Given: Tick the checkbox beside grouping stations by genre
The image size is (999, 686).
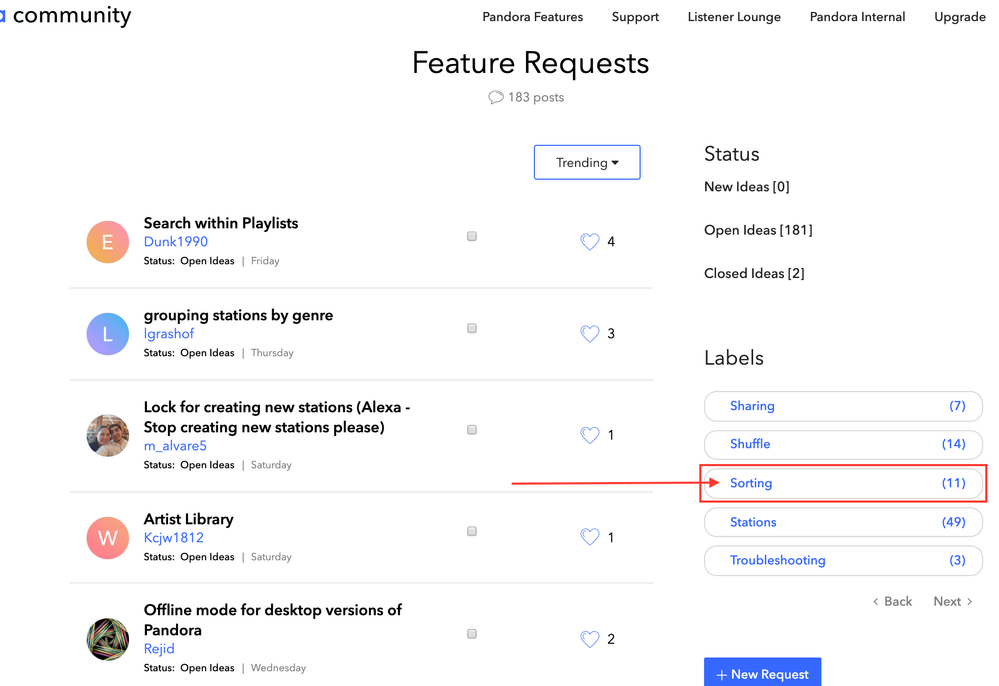Looking at the screenshot, I should click(471, 328).
